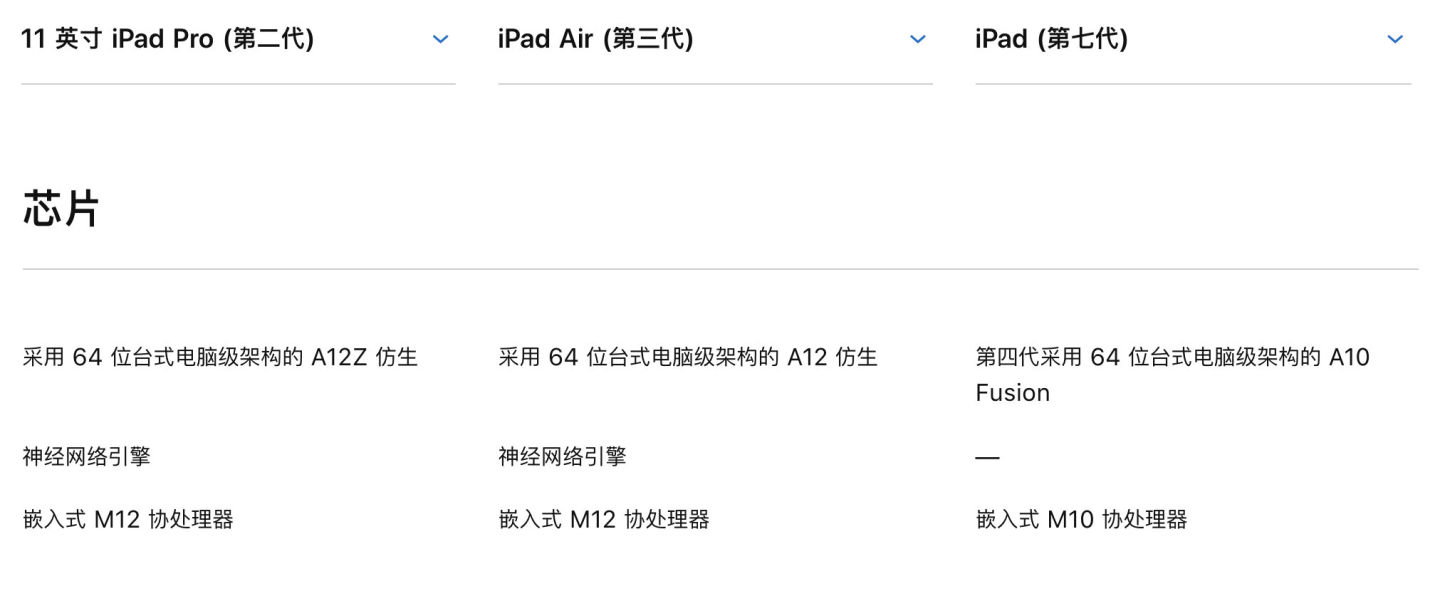Open the iPad (第七代) model selector
The height and width of the screenshot is (591, 1440).
(1052, 40)
